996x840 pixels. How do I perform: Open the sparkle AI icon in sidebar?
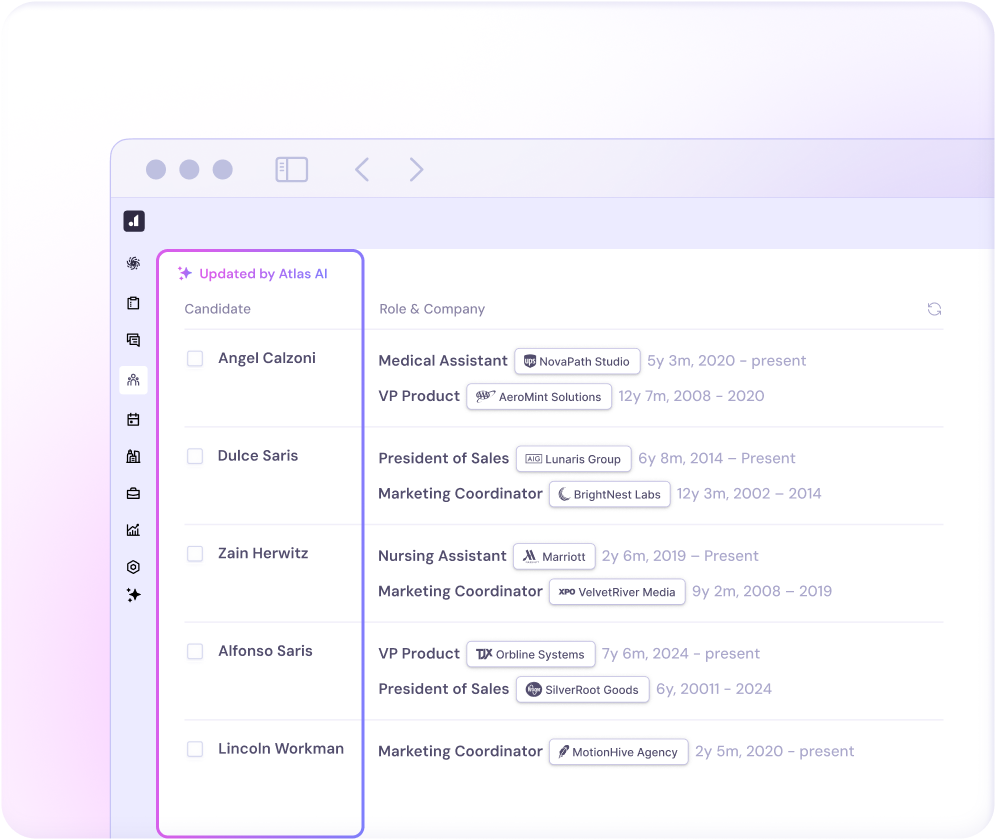(133, 594)
